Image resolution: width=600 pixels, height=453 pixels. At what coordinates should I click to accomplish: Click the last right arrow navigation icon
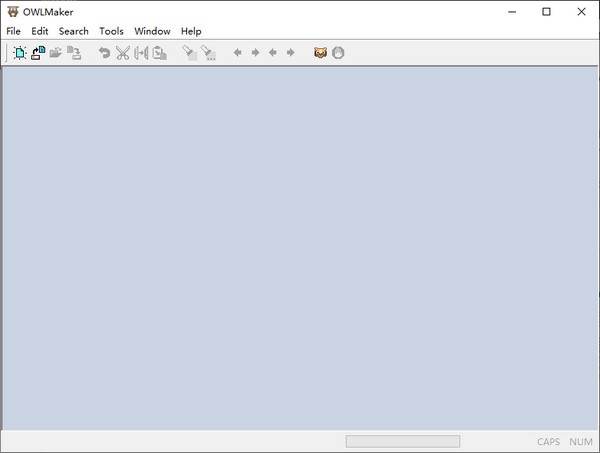(x=291, y=53)
